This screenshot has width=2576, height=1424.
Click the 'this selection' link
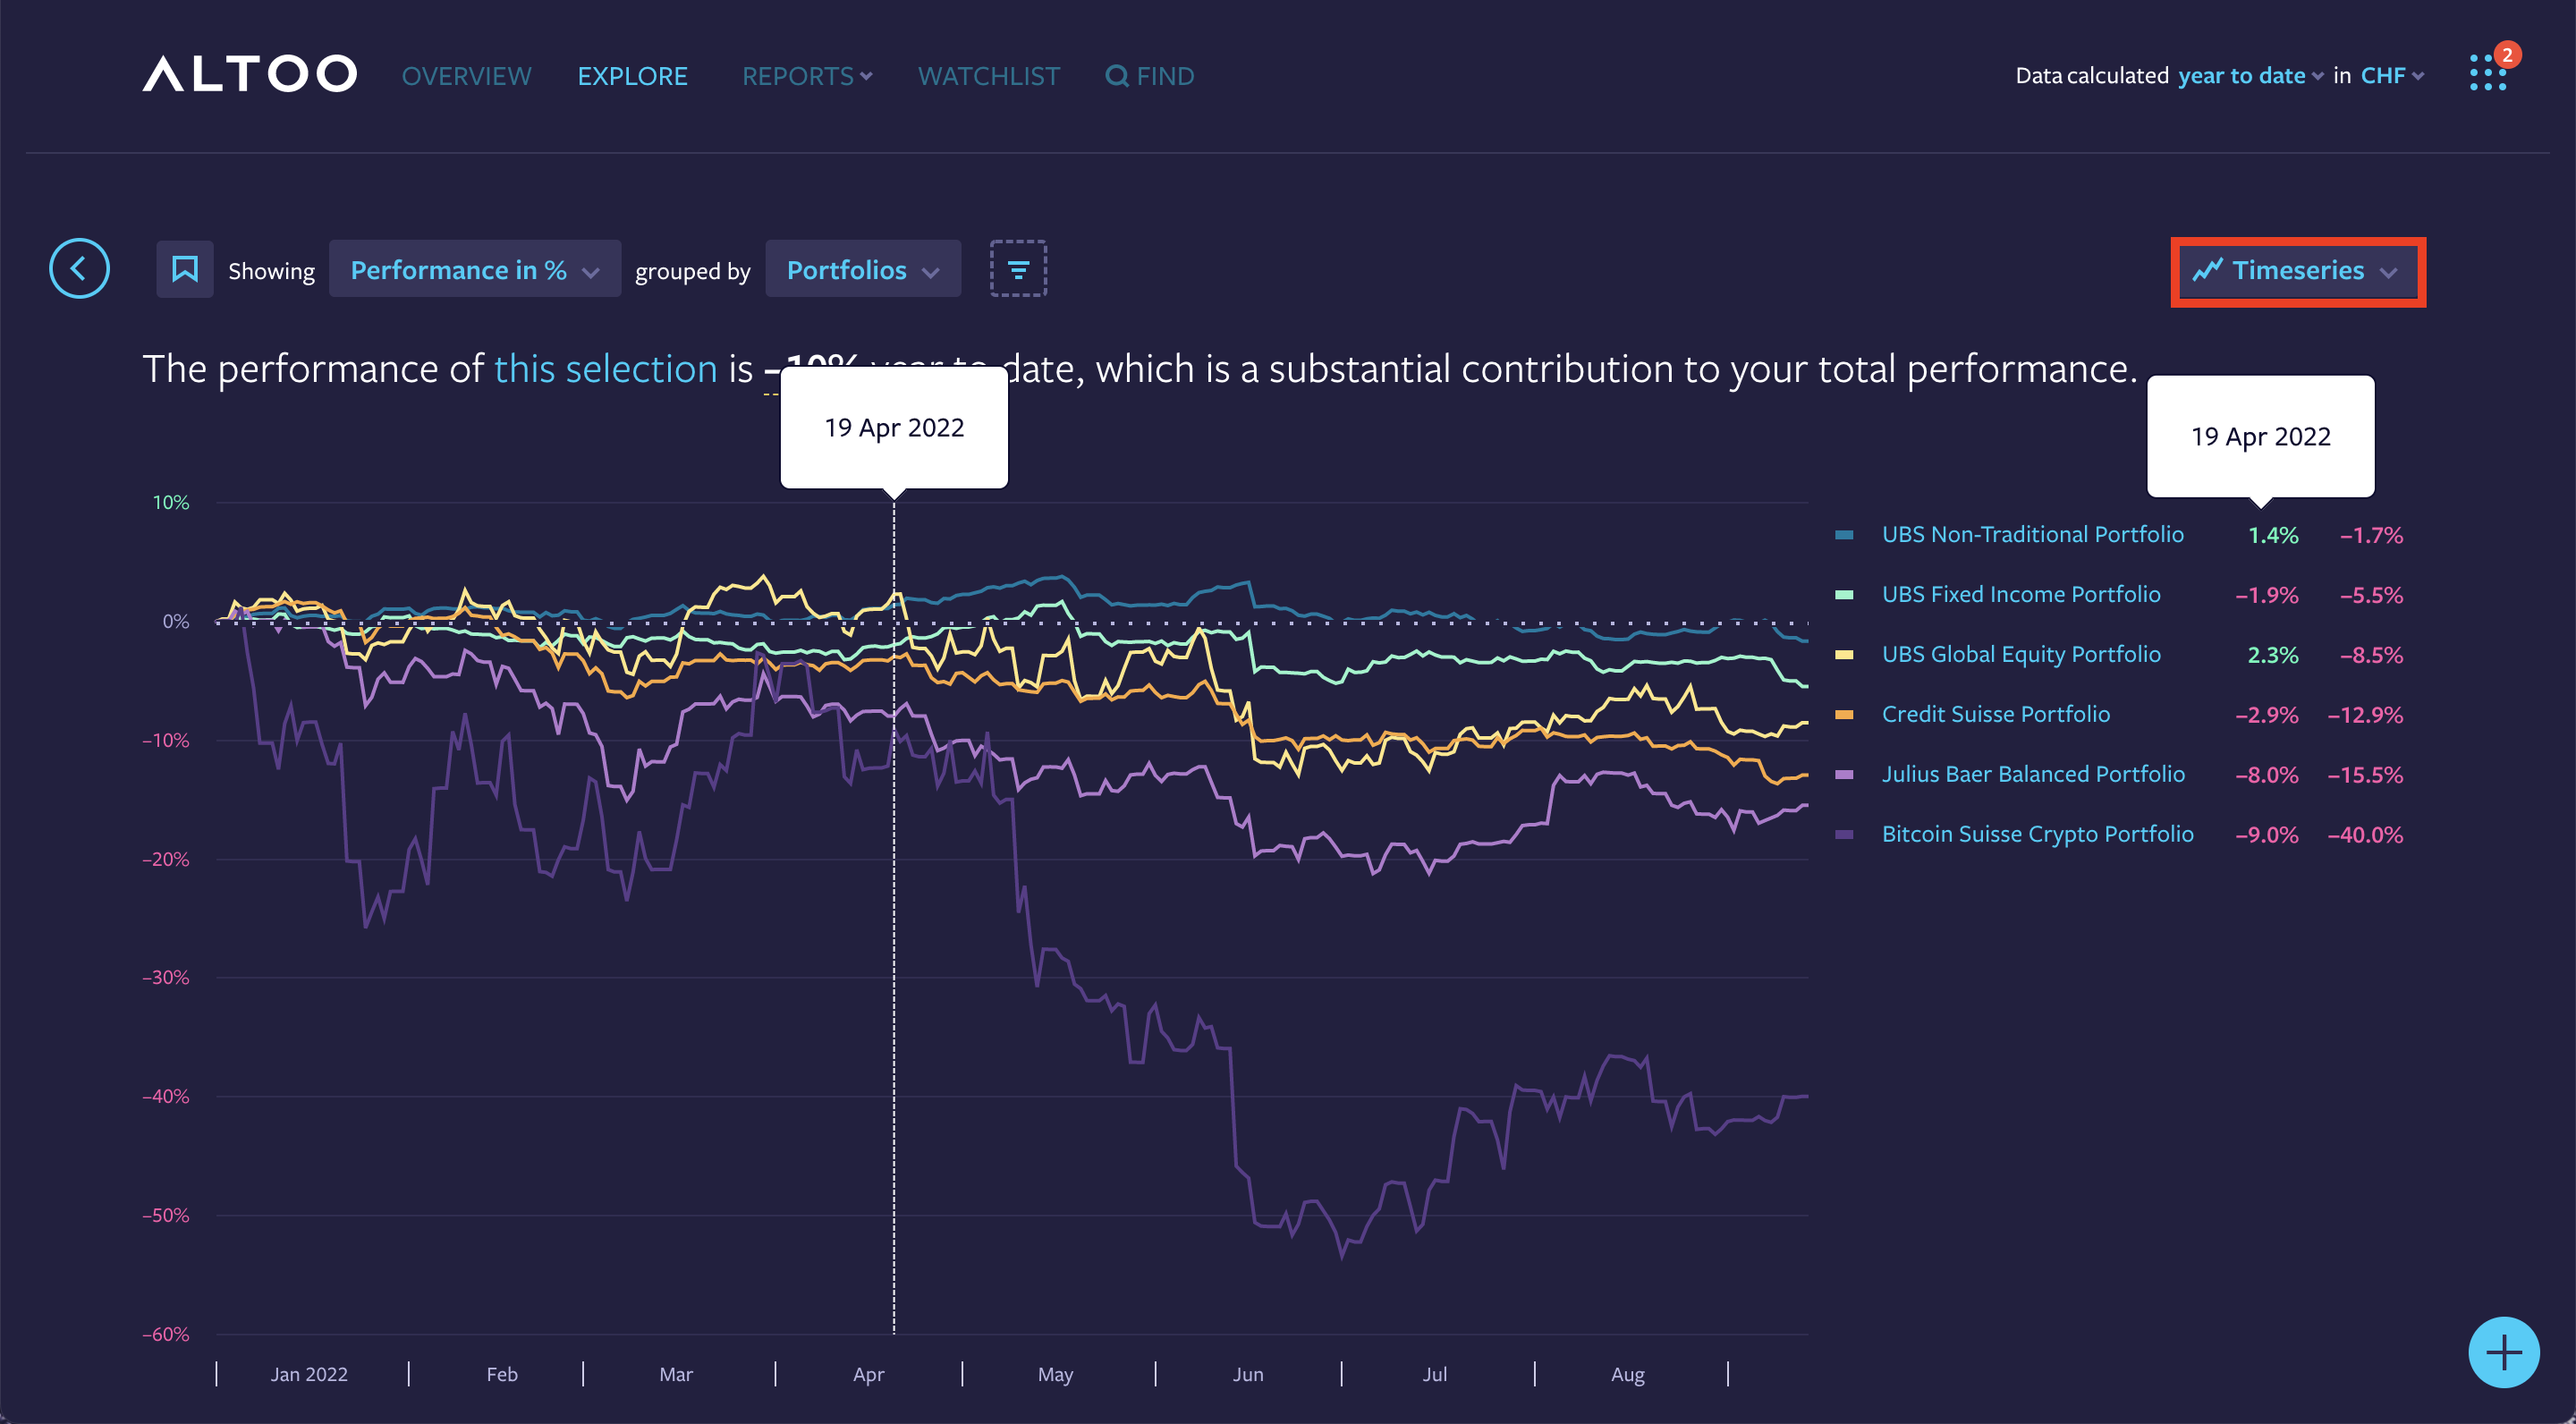coord(605,369)
